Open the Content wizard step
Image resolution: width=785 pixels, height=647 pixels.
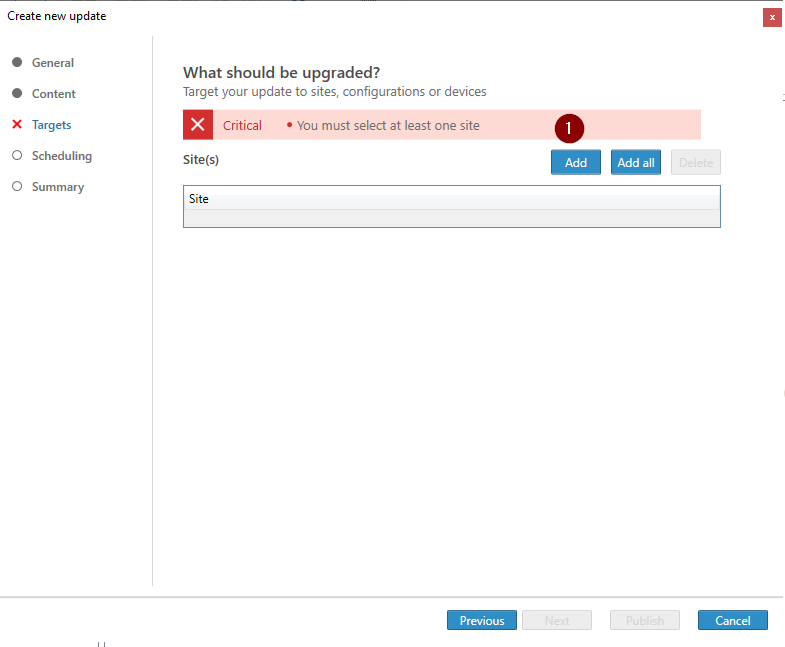coord(54,94)
